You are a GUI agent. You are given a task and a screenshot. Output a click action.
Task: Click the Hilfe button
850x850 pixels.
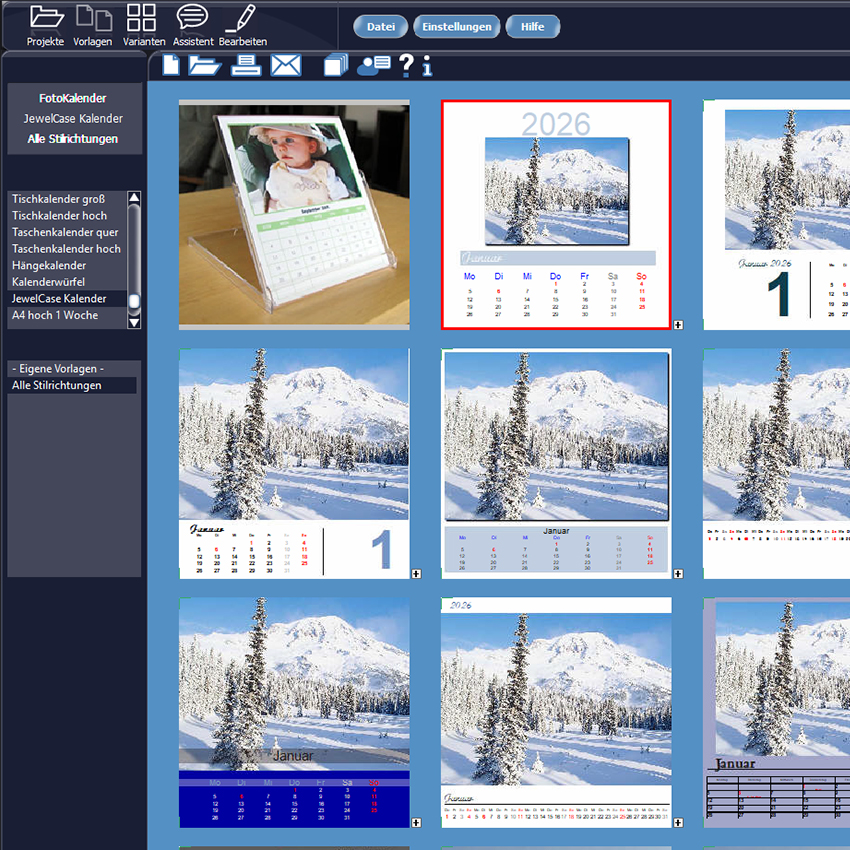tap(532, 27)
